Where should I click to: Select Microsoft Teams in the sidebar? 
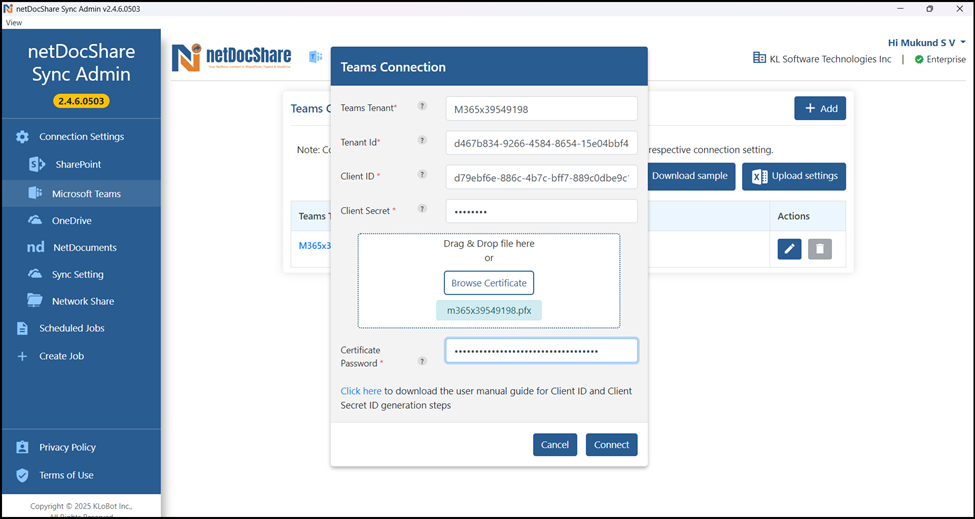(81, 193)
